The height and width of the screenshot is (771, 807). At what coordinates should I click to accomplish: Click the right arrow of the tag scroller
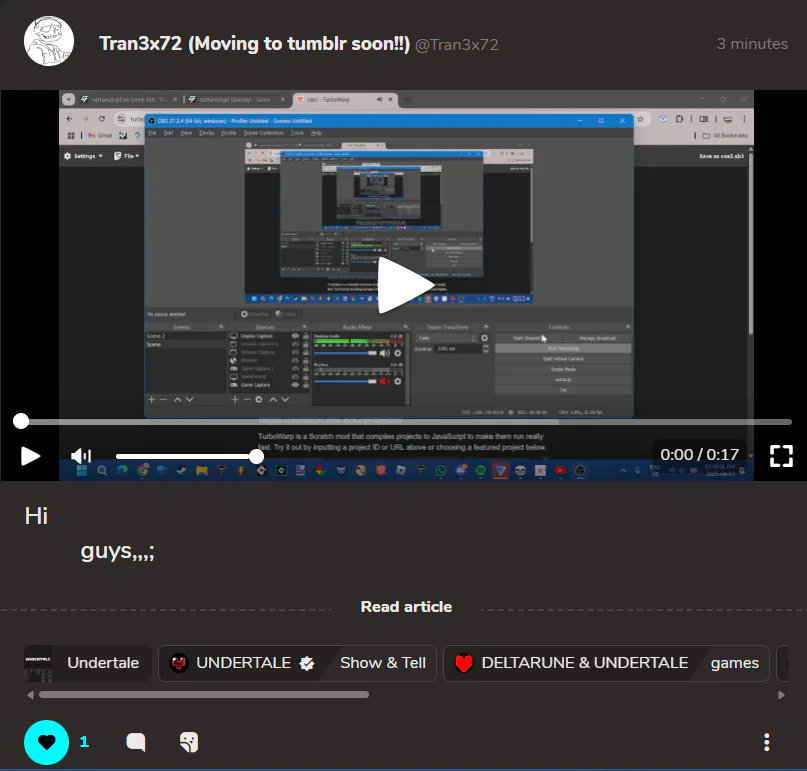click(x=781, y=695)
